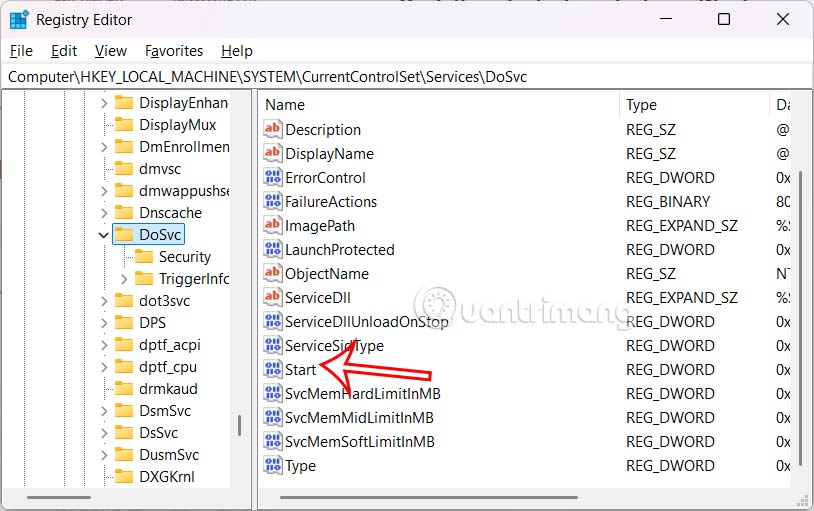Click the ImagePath string value icon
814x511 pixels.
(x=273, y=225)
